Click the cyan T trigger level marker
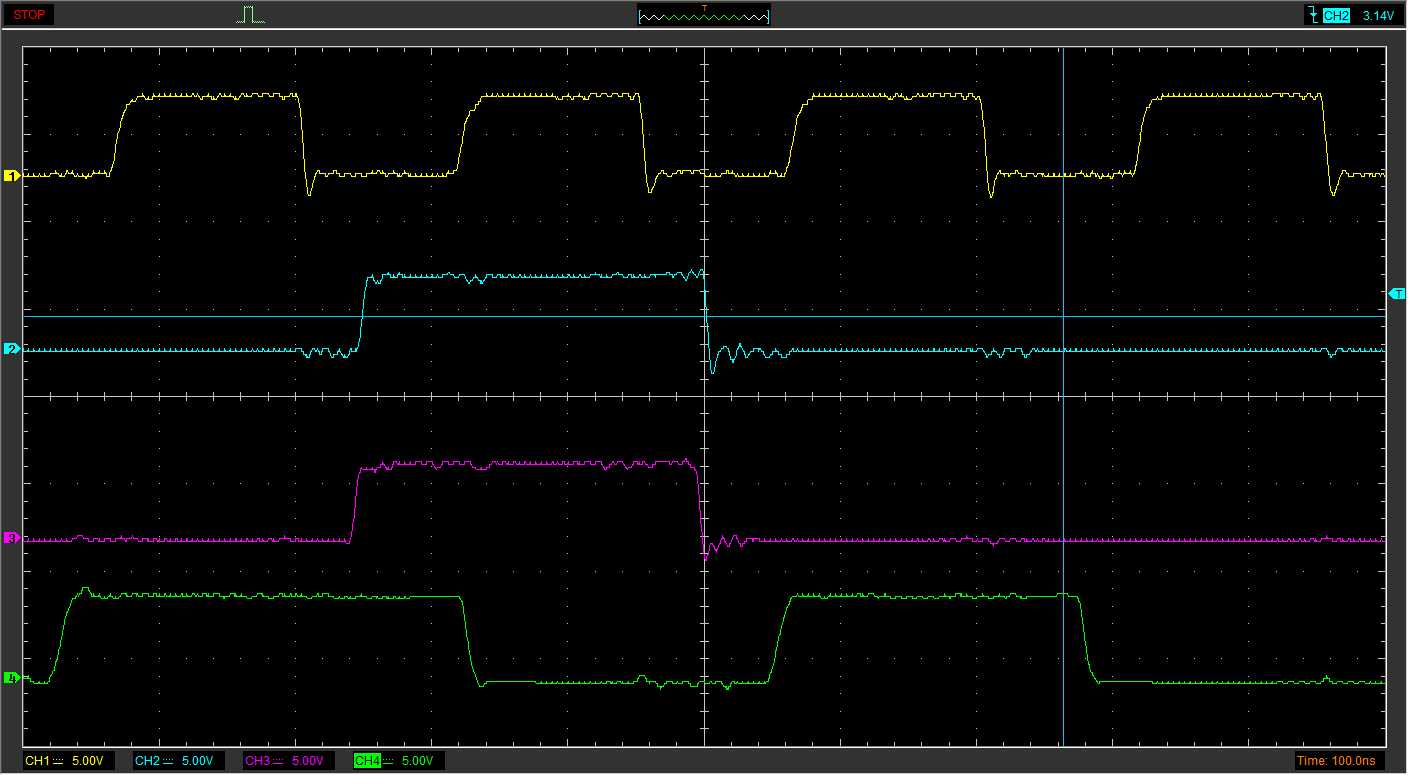 (x=1396, y=293)
